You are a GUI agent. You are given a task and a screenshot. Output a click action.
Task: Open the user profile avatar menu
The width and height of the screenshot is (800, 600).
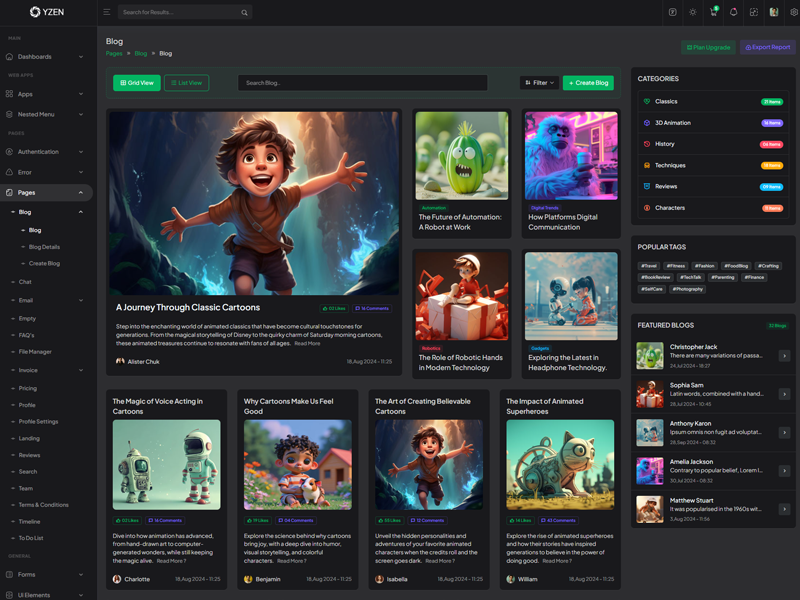tap(773, 12)
